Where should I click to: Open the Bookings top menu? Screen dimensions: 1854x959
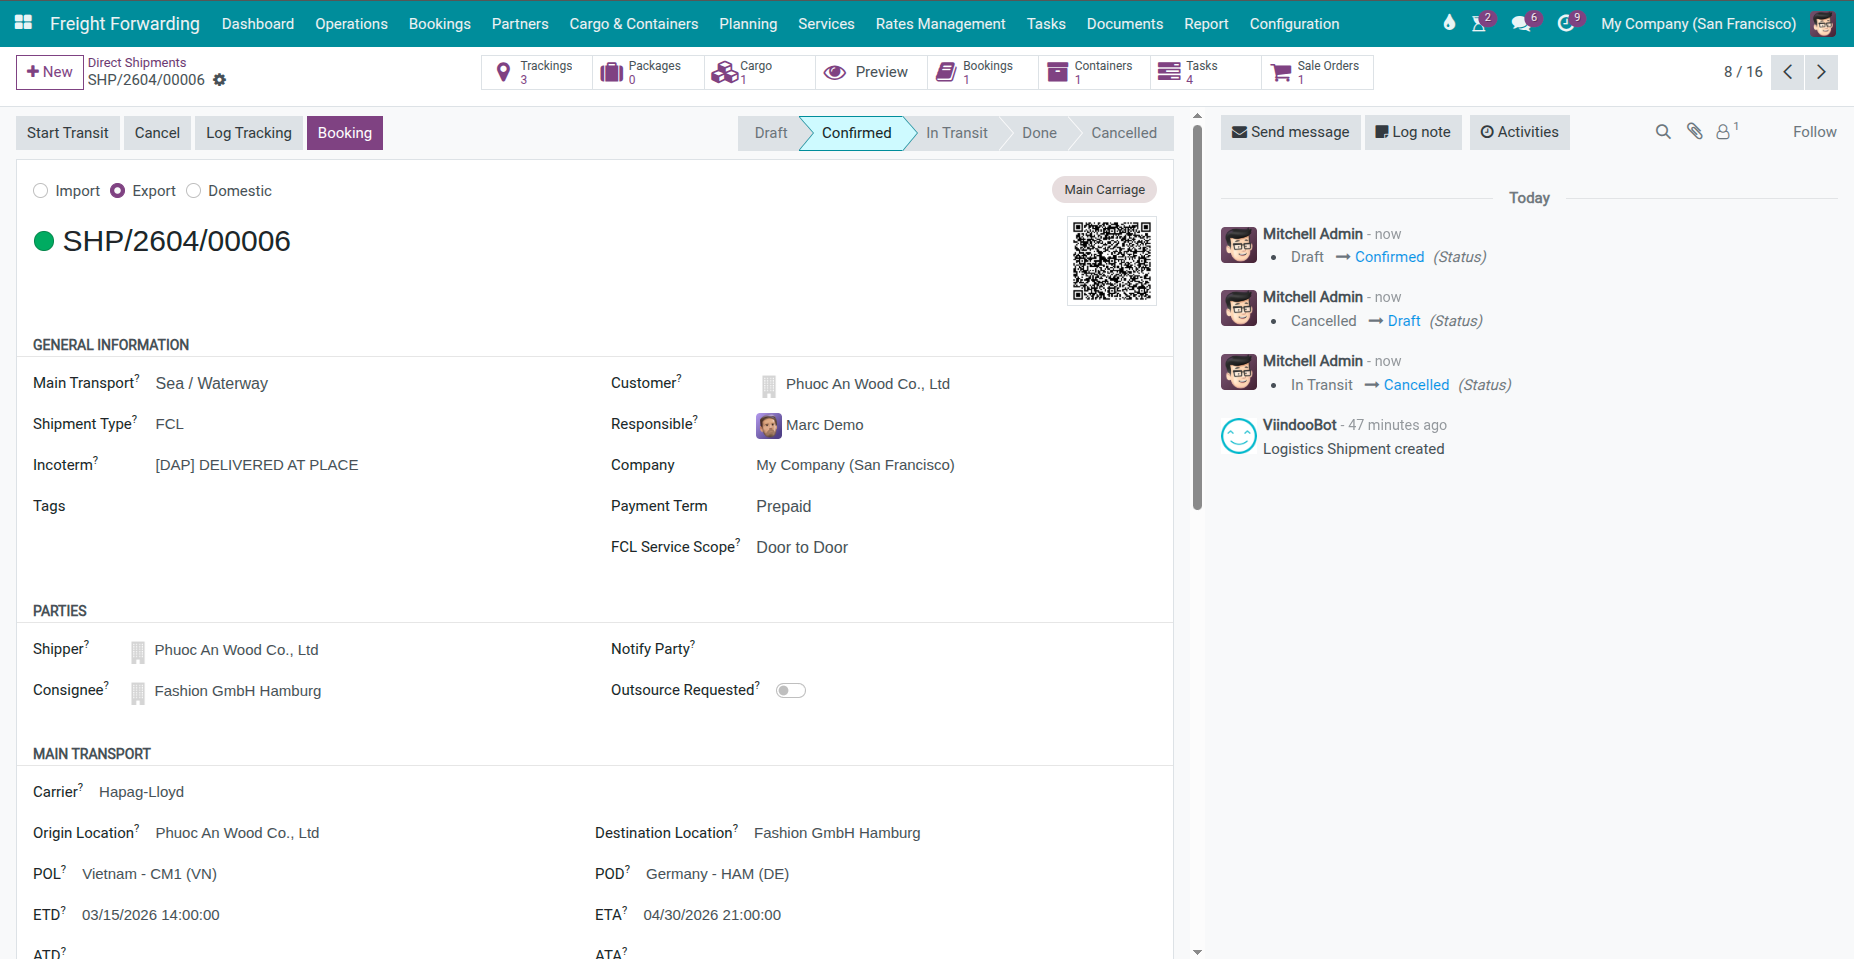coord(439,23)
